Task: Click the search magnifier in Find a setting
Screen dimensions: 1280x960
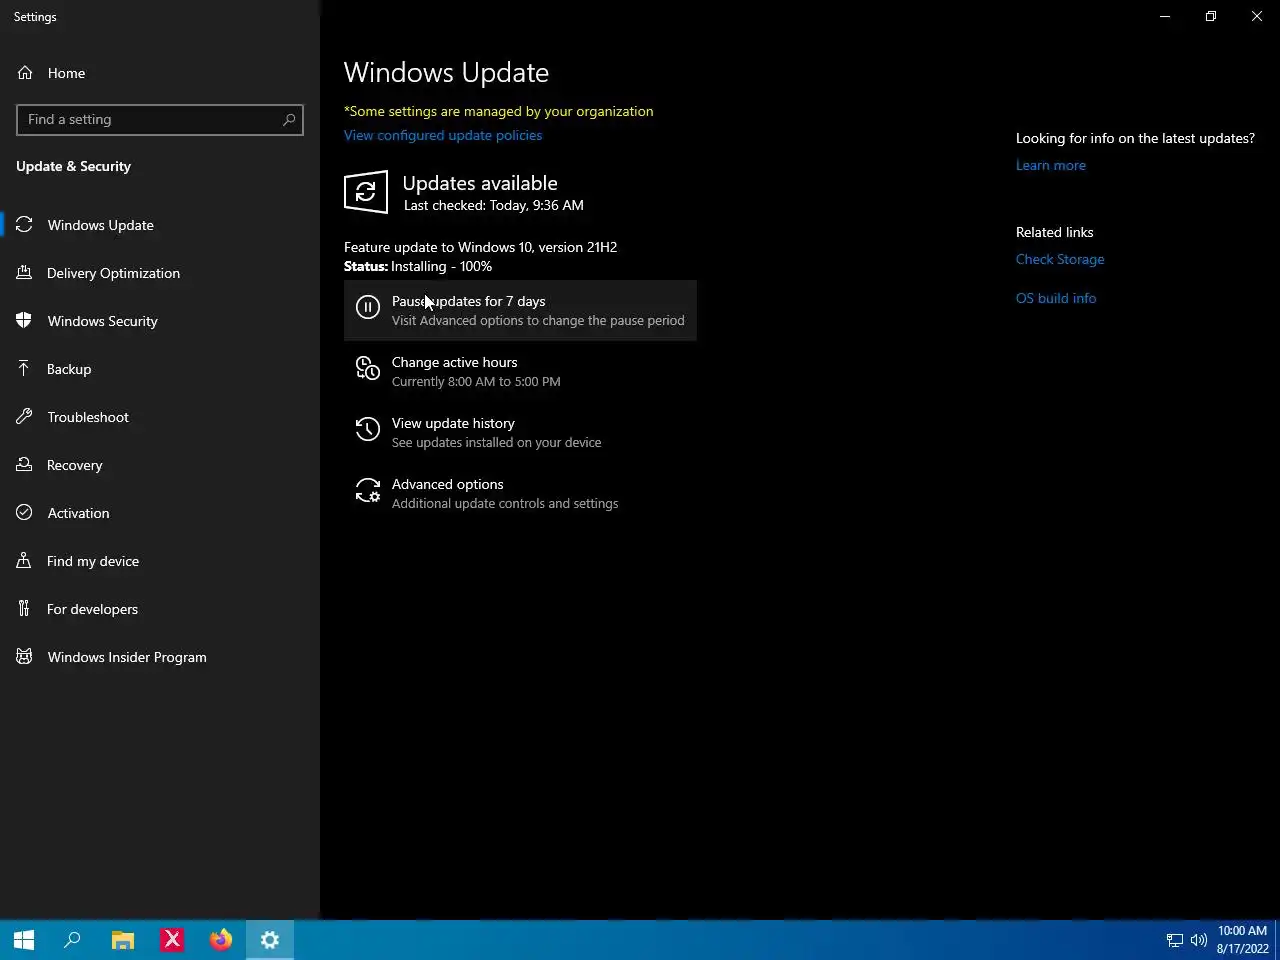Action: (x=289, y=120)
